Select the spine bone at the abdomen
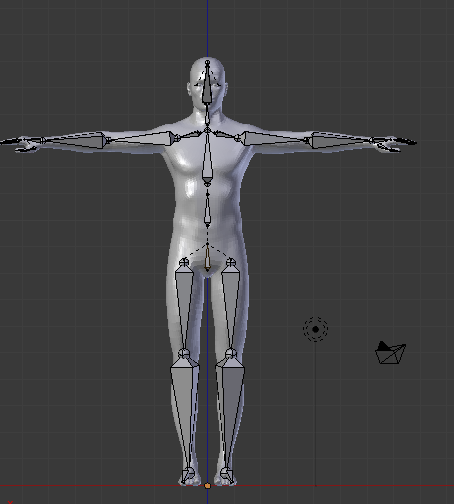 [207, 209]
